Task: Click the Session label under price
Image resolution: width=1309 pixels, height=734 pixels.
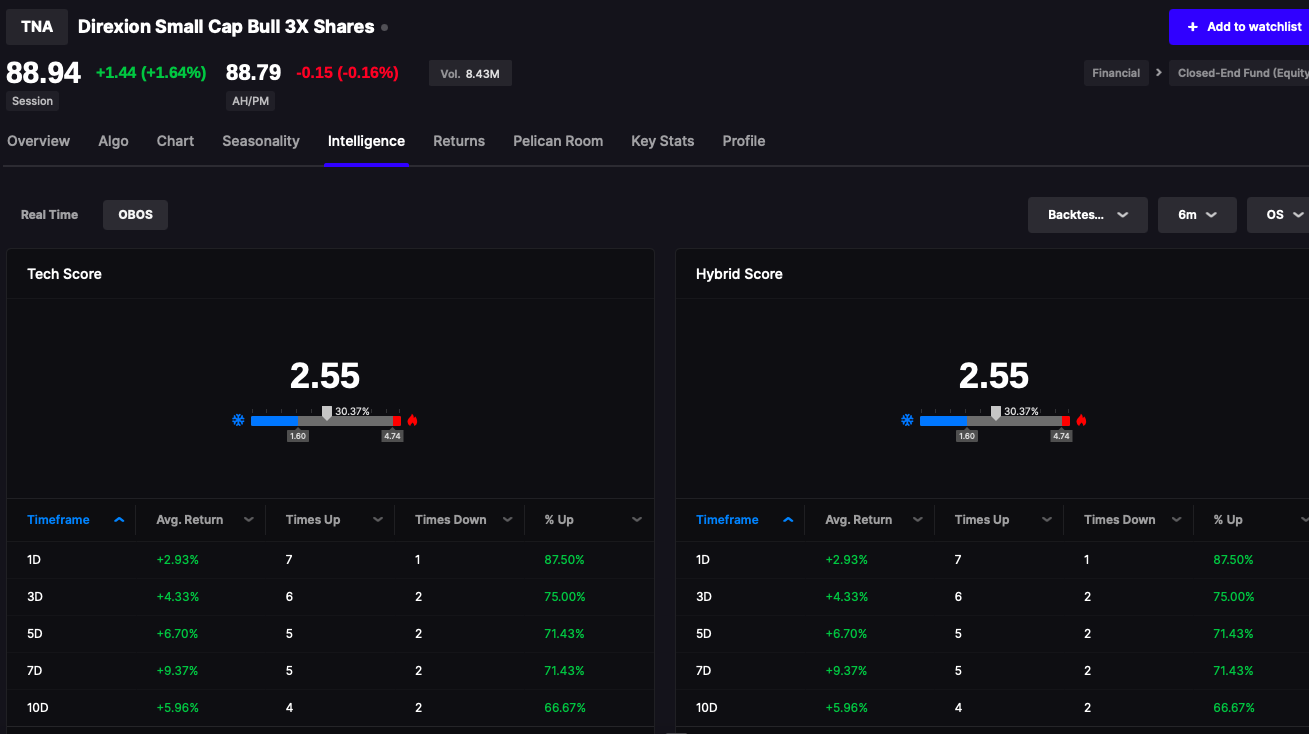Action: click(x=32, y=101)
